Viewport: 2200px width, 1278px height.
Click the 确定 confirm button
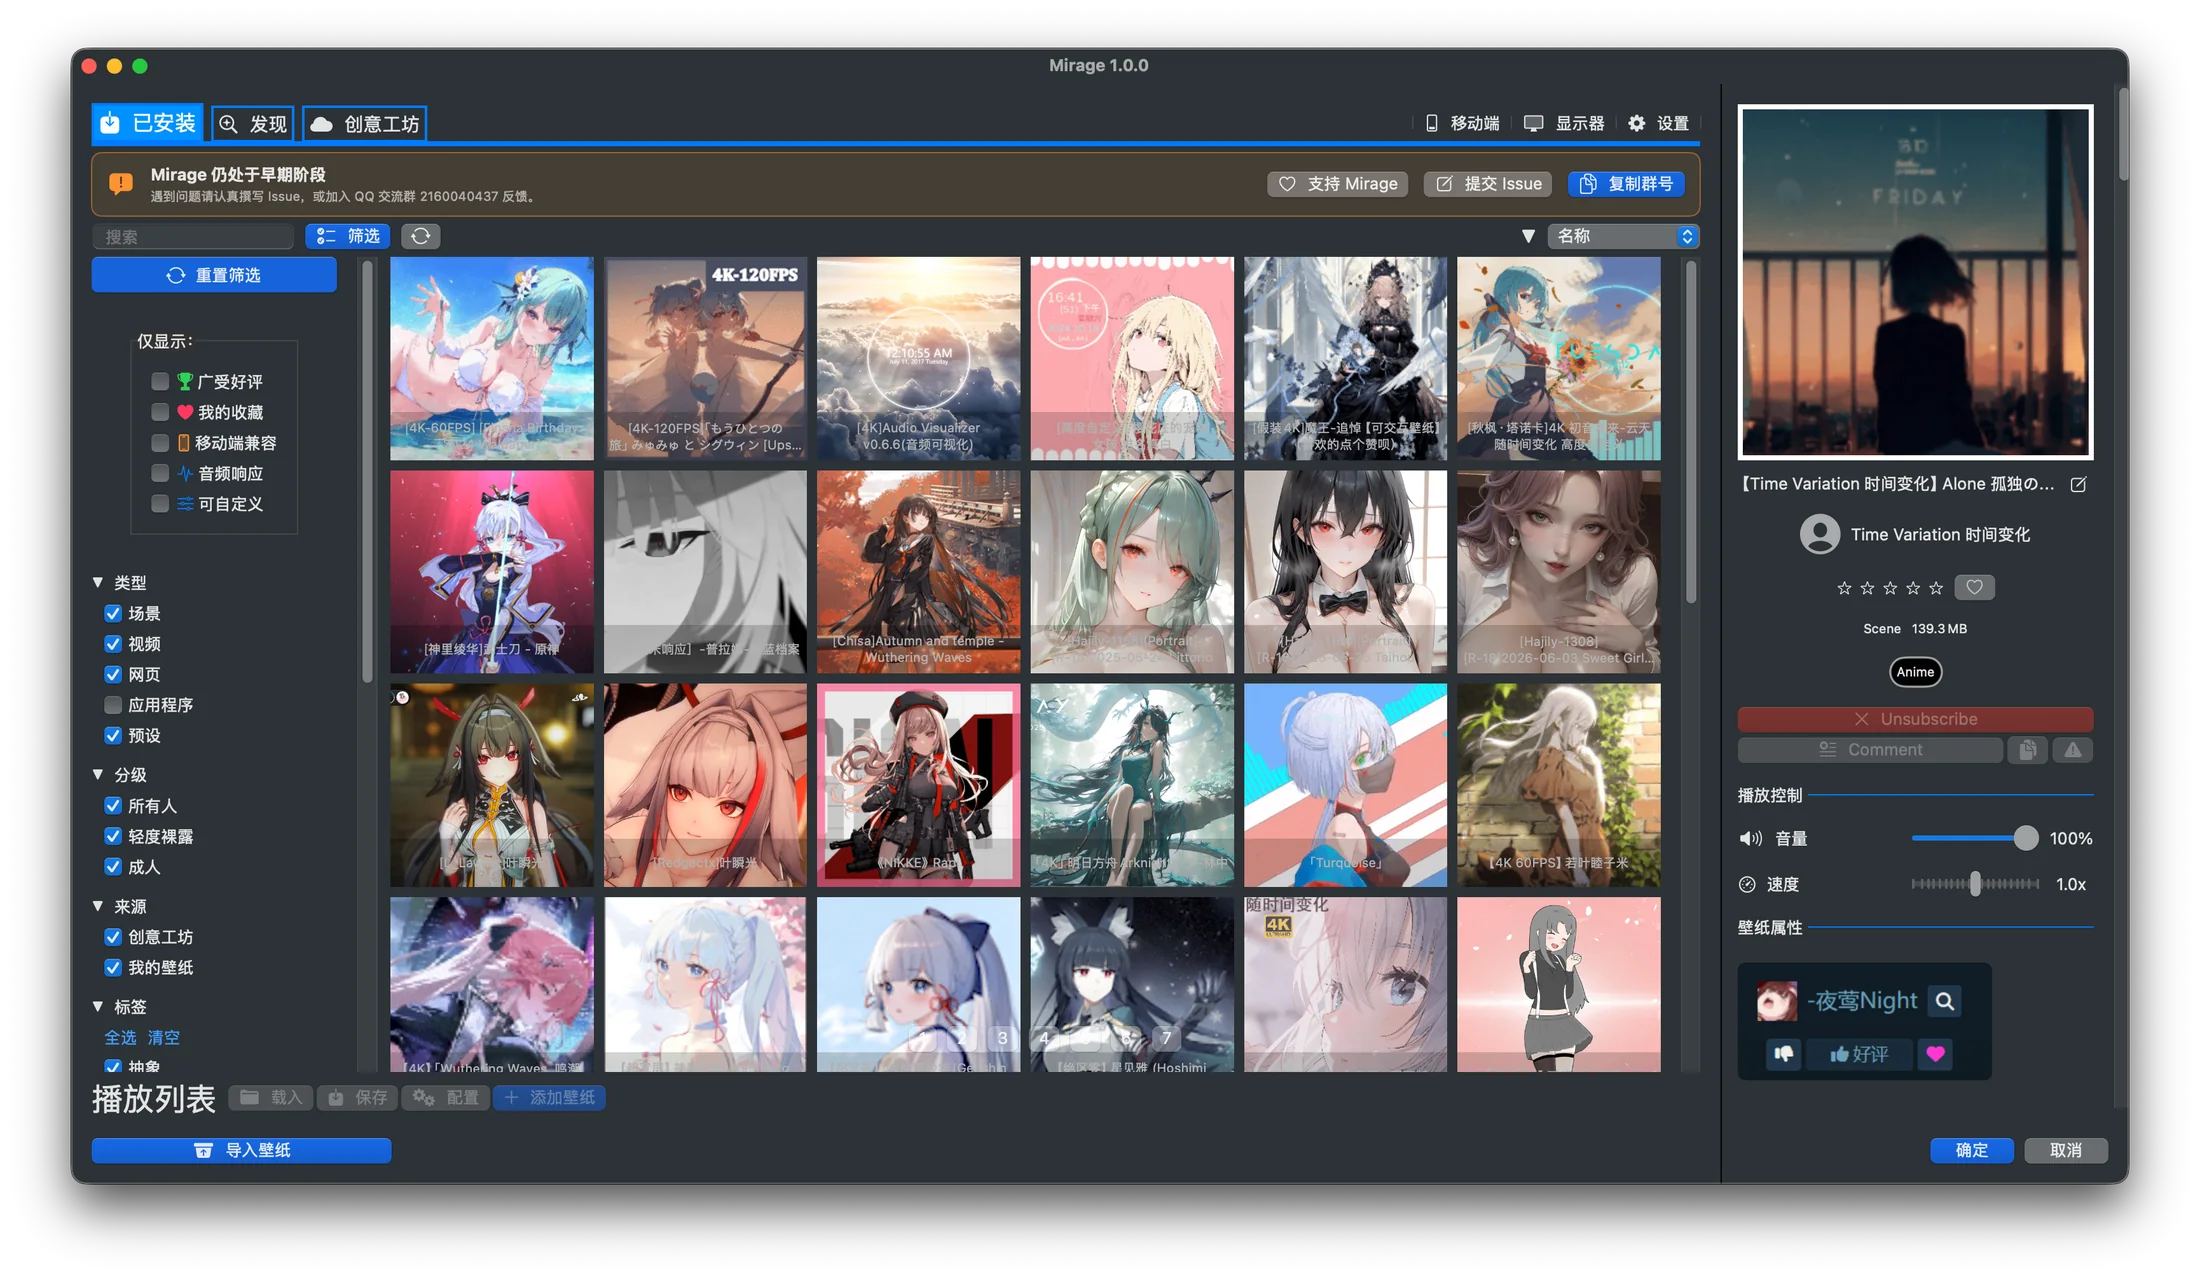[1971, 1150]
